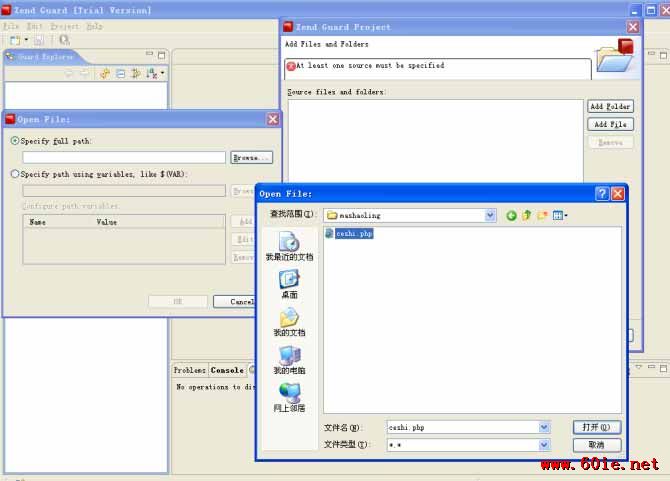Maximize the Zend Guard main window
The width and height of the screenshot is (670, 481).
(x=650, y=10)
